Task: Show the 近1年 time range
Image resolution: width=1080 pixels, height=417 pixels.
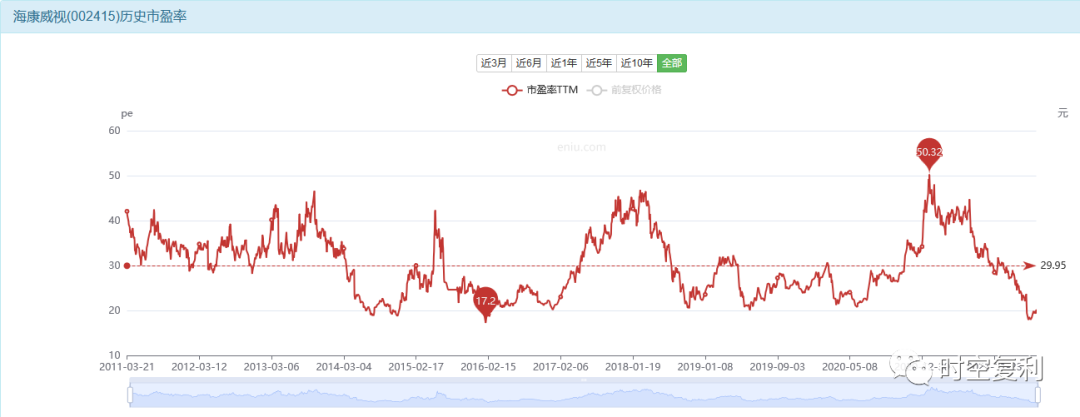Action: point(563,63)
